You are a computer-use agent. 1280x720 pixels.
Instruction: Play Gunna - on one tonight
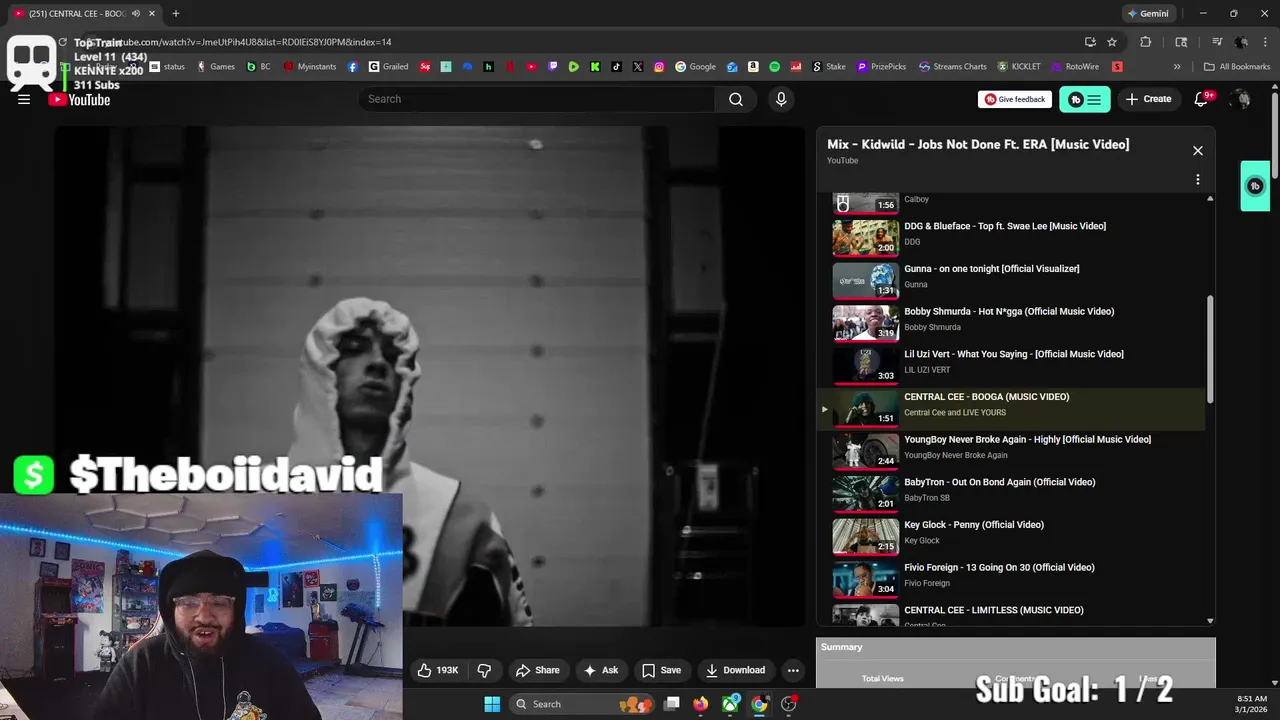[1012, 281]
